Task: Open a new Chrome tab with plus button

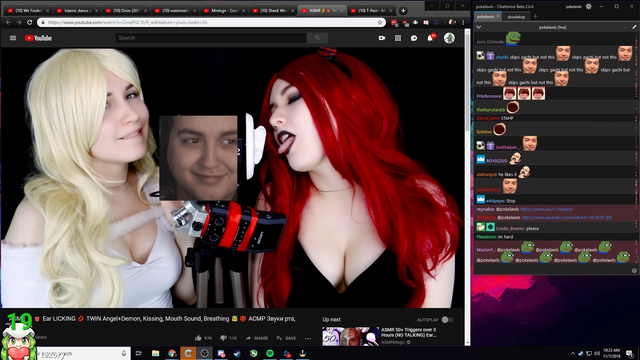Action: point(403,11)
